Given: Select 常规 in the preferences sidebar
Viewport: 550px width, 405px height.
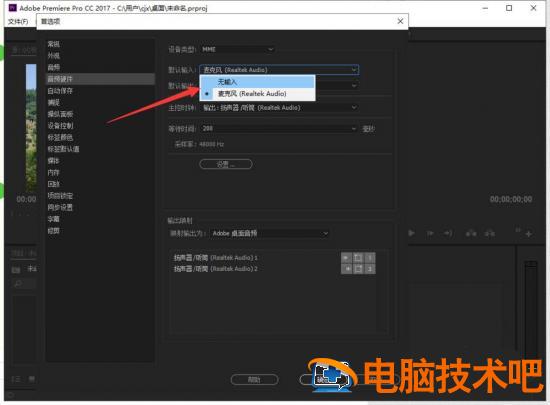Looking at the screenshot, I should click(54, 44).
